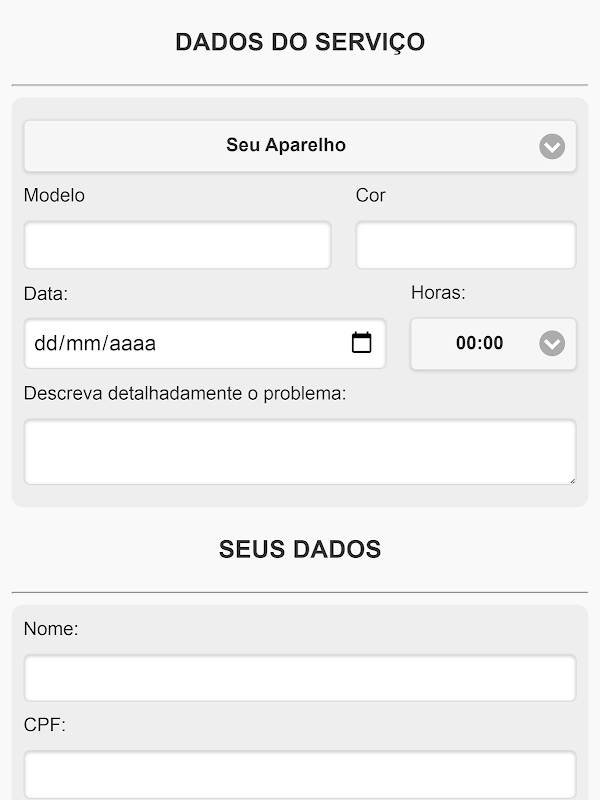Viewport: 600px width, 800px height.
Task: Click into the CPF field
Action: pyautogui.click(x=300, y=774)
